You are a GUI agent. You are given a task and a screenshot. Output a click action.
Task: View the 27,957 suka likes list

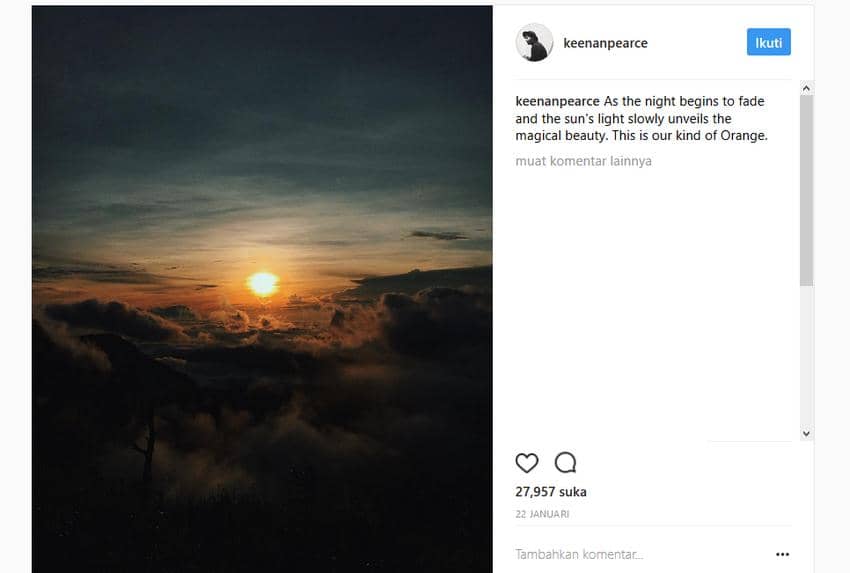pyautogui.click(x=550, y=491)
